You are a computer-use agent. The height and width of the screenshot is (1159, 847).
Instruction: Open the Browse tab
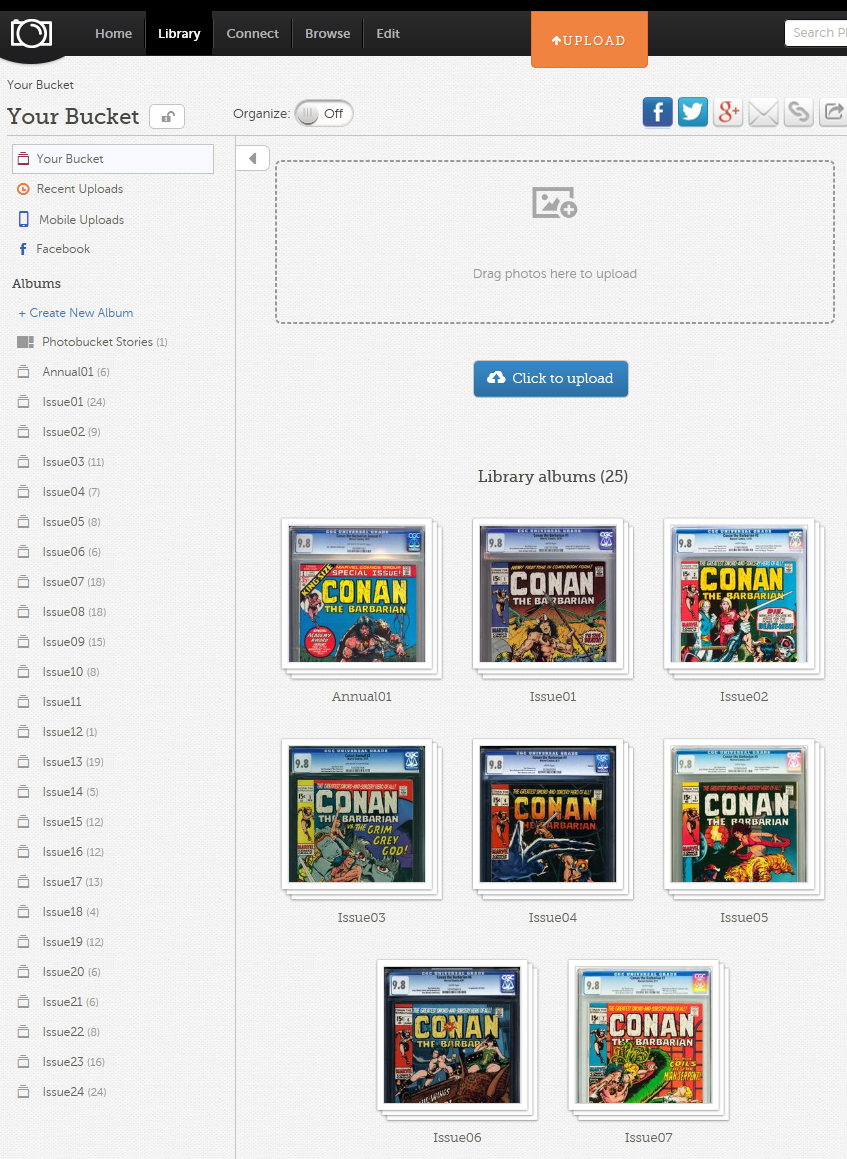point(327,33)
